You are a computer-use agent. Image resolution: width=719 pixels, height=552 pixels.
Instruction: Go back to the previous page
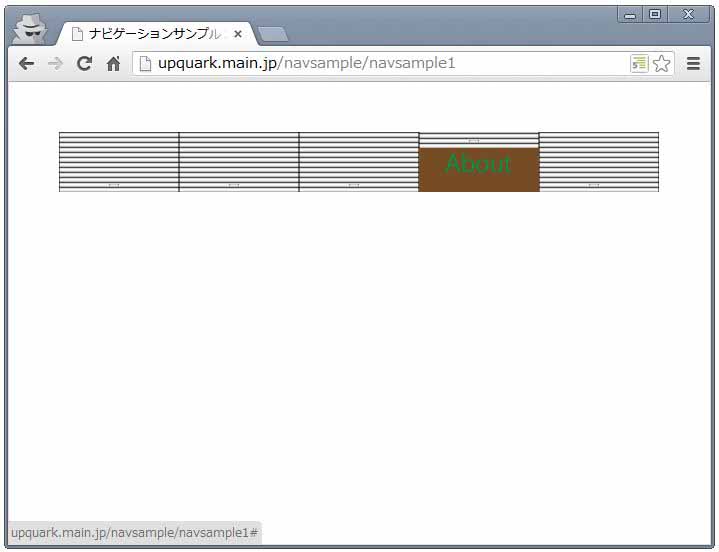27,64
